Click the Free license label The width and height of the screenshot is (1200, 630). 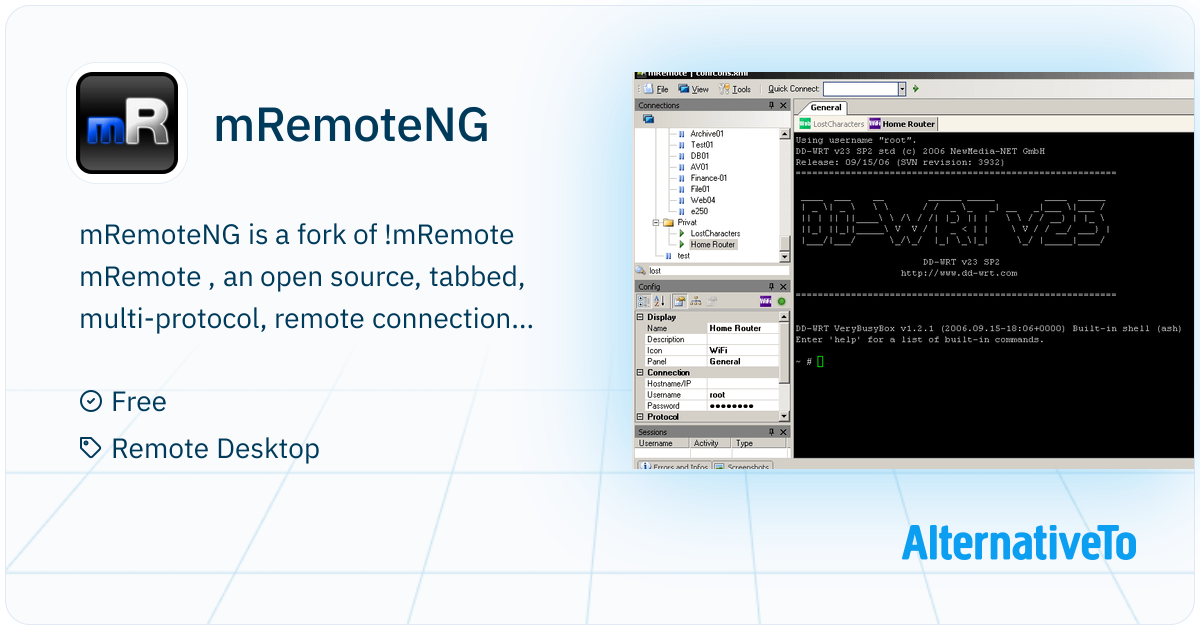pyautogui.click(x=123, y=402)
